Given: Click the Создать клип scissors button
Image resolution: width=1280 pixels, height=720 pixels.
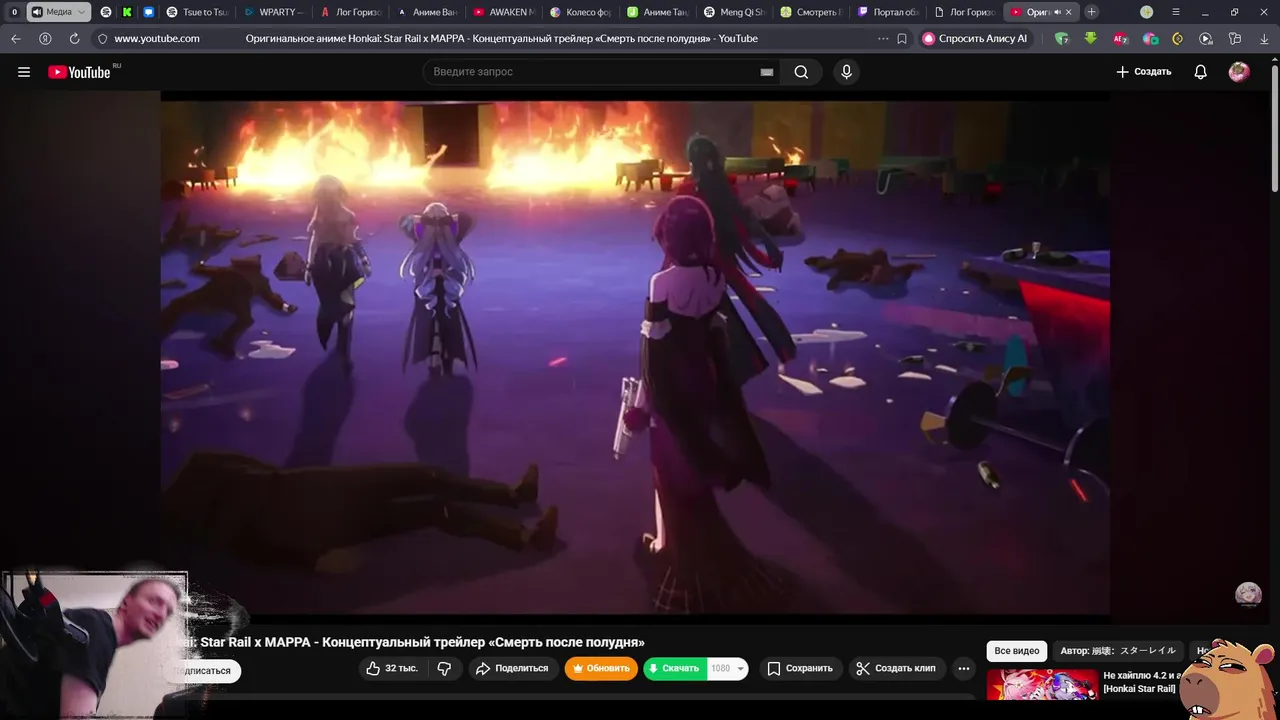Looking at the screenshot, I should point(897,668).
